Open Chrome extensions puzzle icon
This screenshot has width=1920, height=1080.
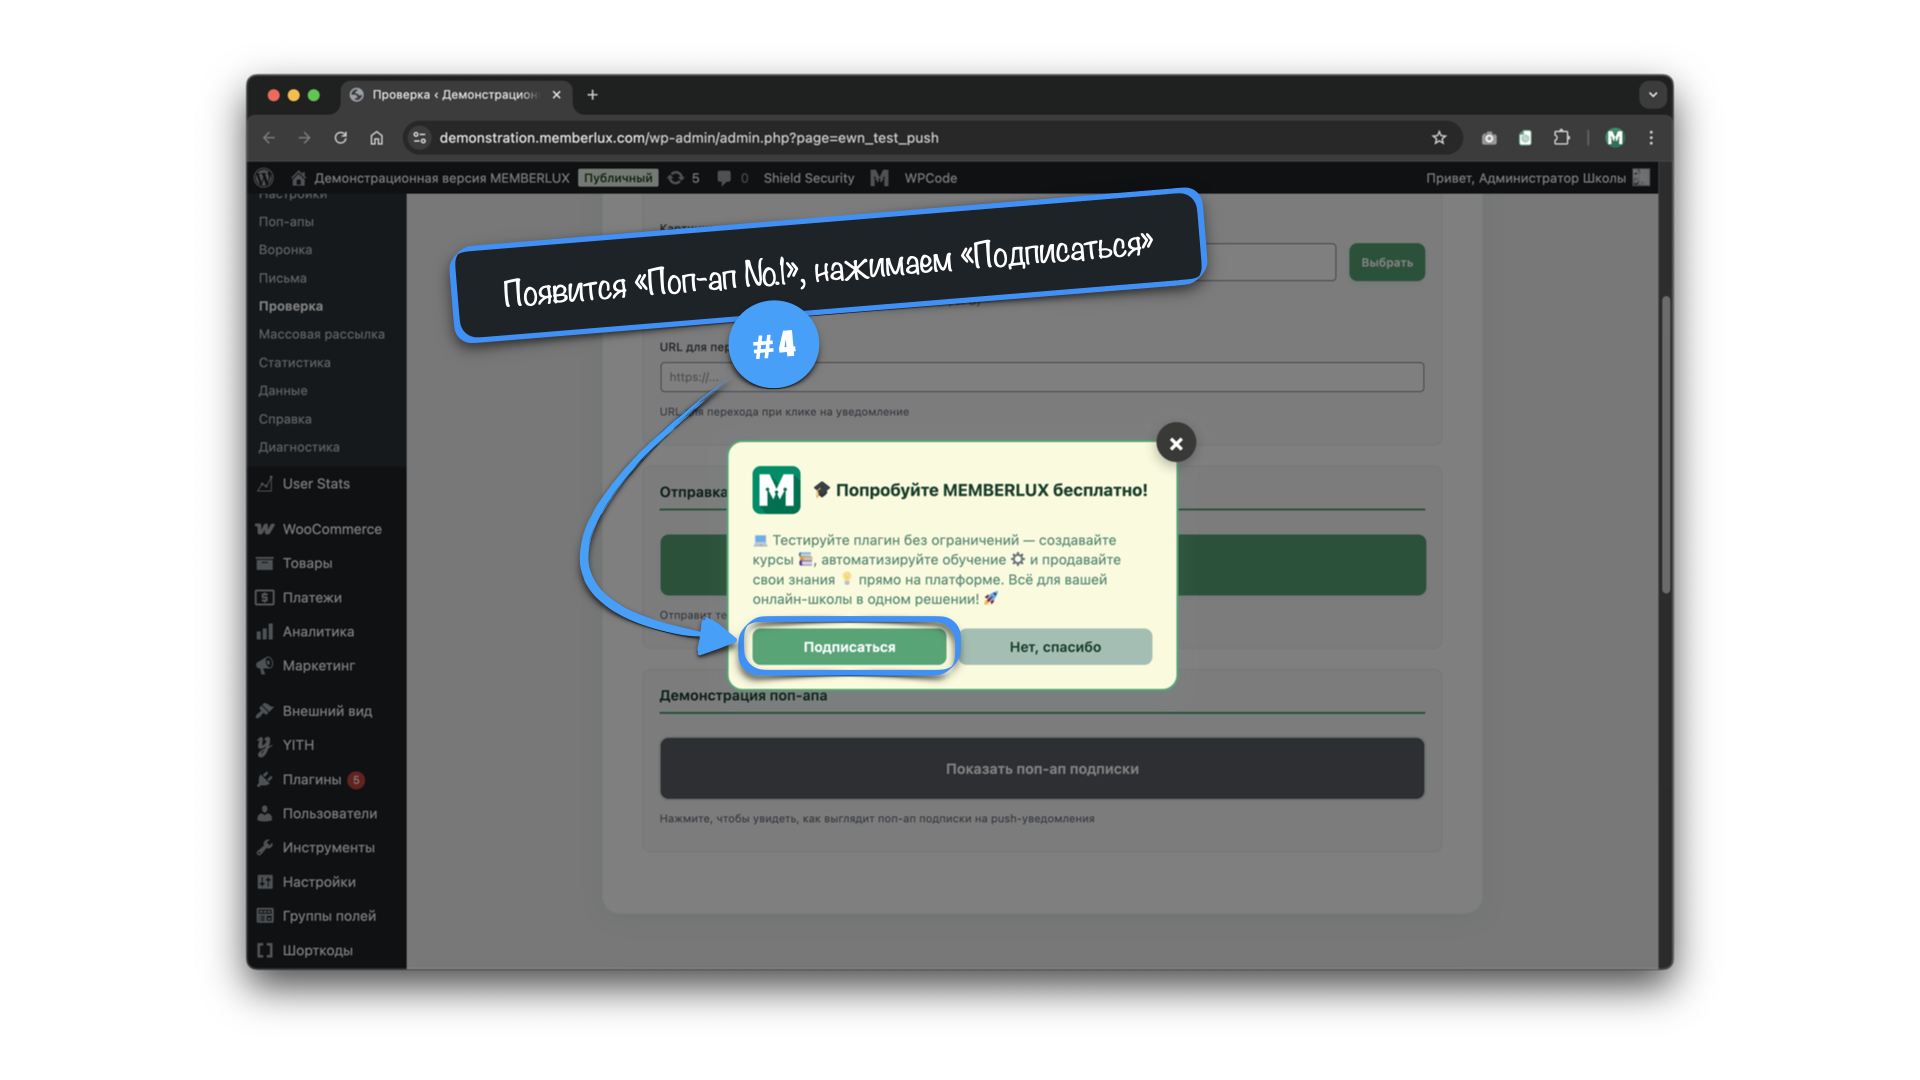tap(1561, 138)
